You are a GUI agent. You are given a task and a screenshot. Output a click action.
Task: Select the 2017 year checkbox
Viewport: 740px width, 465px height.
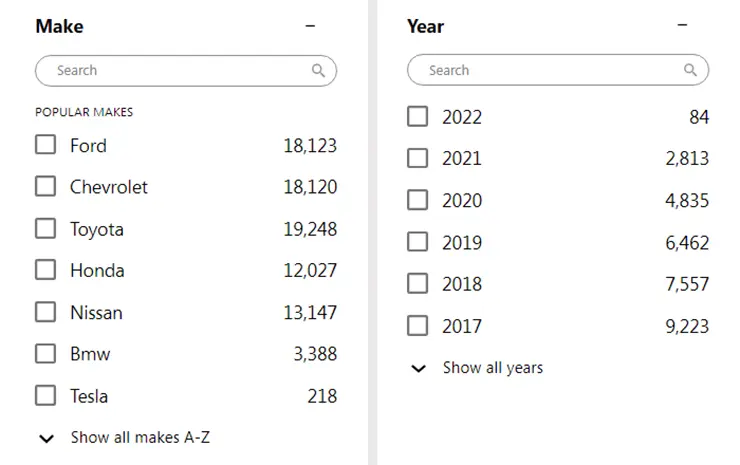(418, 326)
